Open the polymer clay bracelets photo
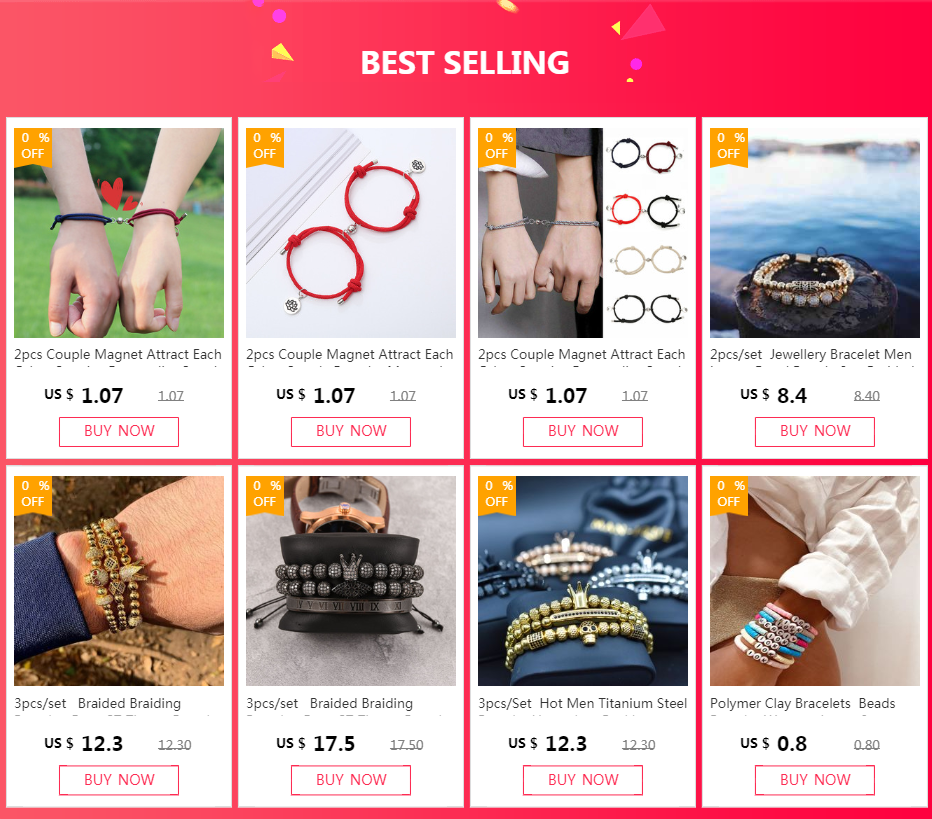 [815, 581]
